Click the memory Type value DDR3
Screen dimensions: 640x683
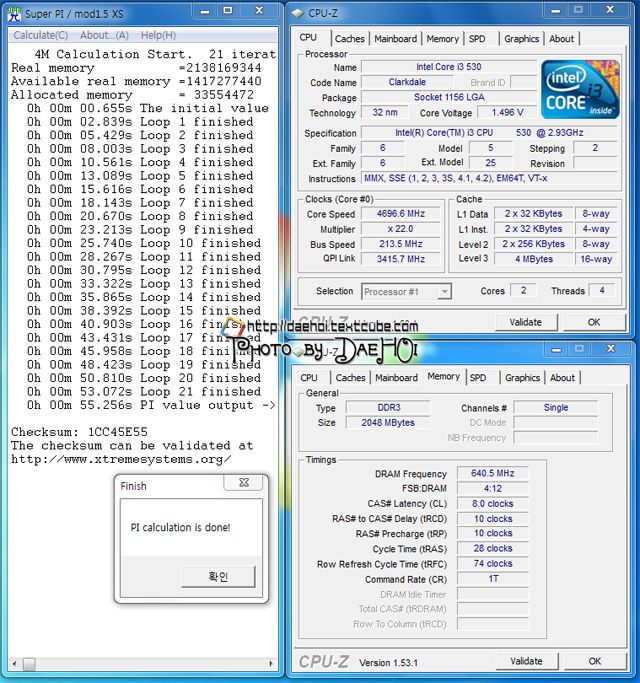(x=388, y=408)
